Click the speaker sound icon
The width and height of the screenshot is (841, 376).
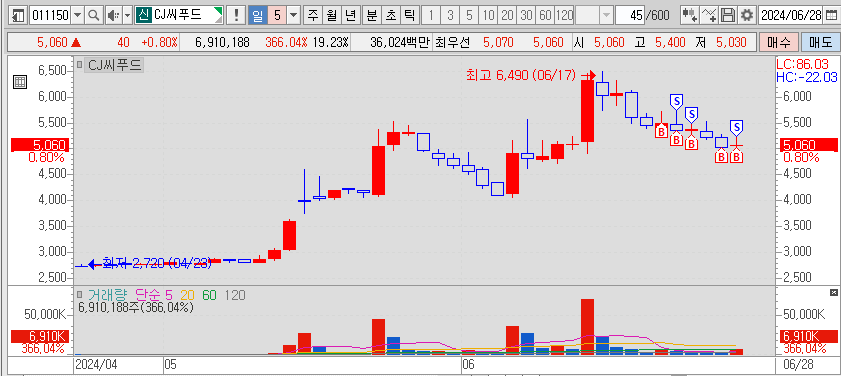tap(113, 15)
